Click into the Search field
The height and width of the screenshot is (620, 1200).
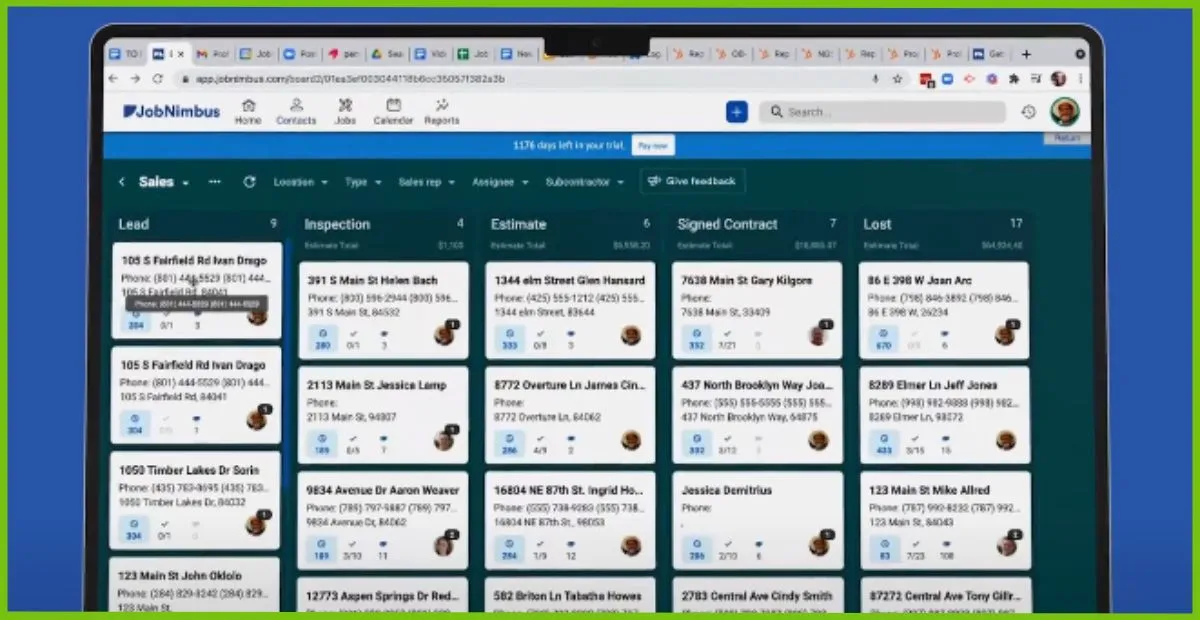882,112
